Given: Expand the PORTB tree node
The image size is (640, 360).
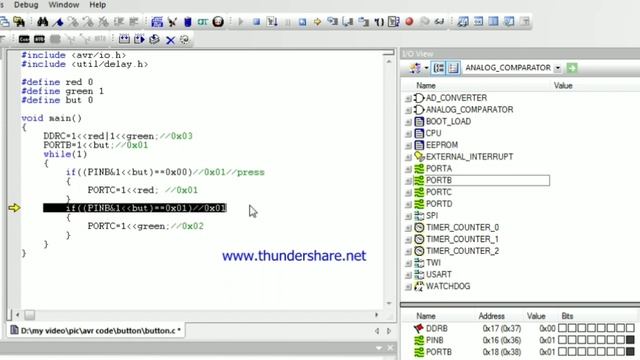Looking at the screenshot, I should [408, 181].
